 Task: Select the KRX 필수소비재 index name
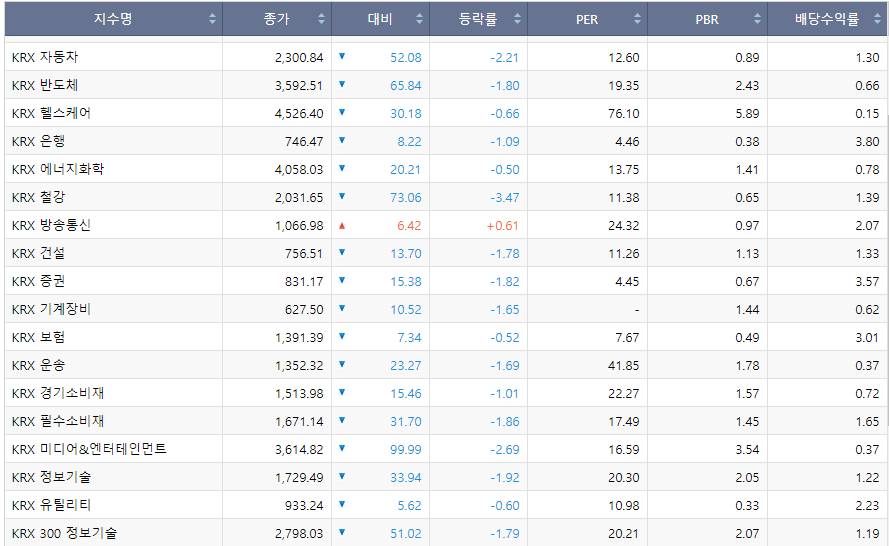tap(58, 421)
